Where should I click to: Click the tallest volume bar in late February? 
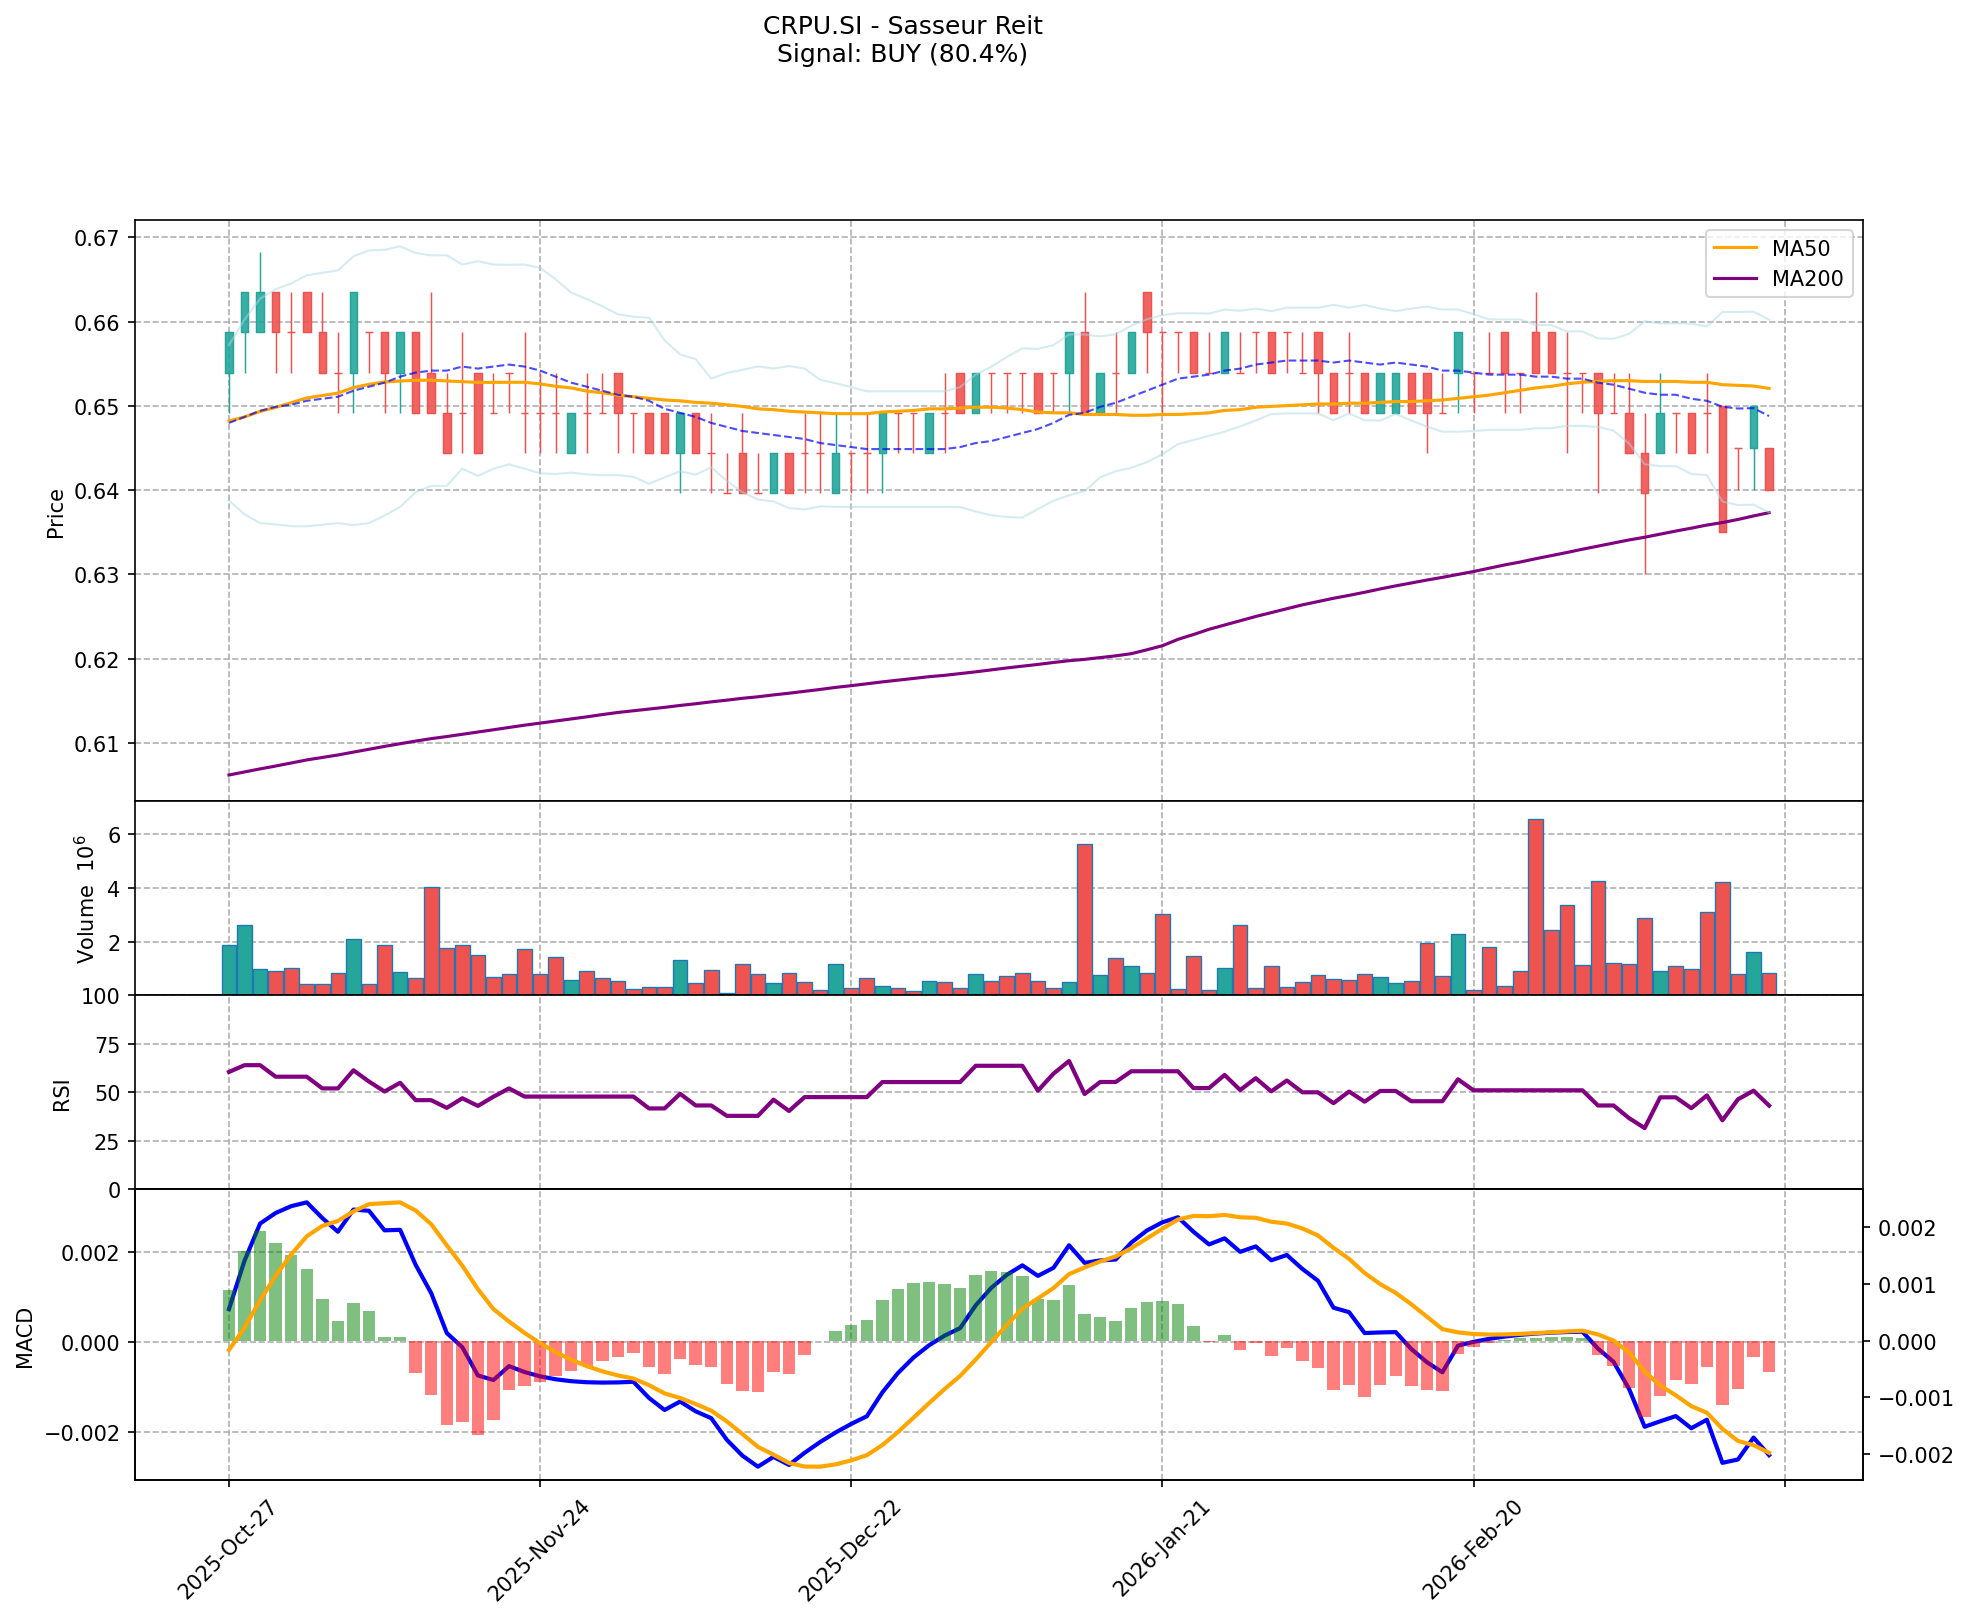pos(1535,905)
